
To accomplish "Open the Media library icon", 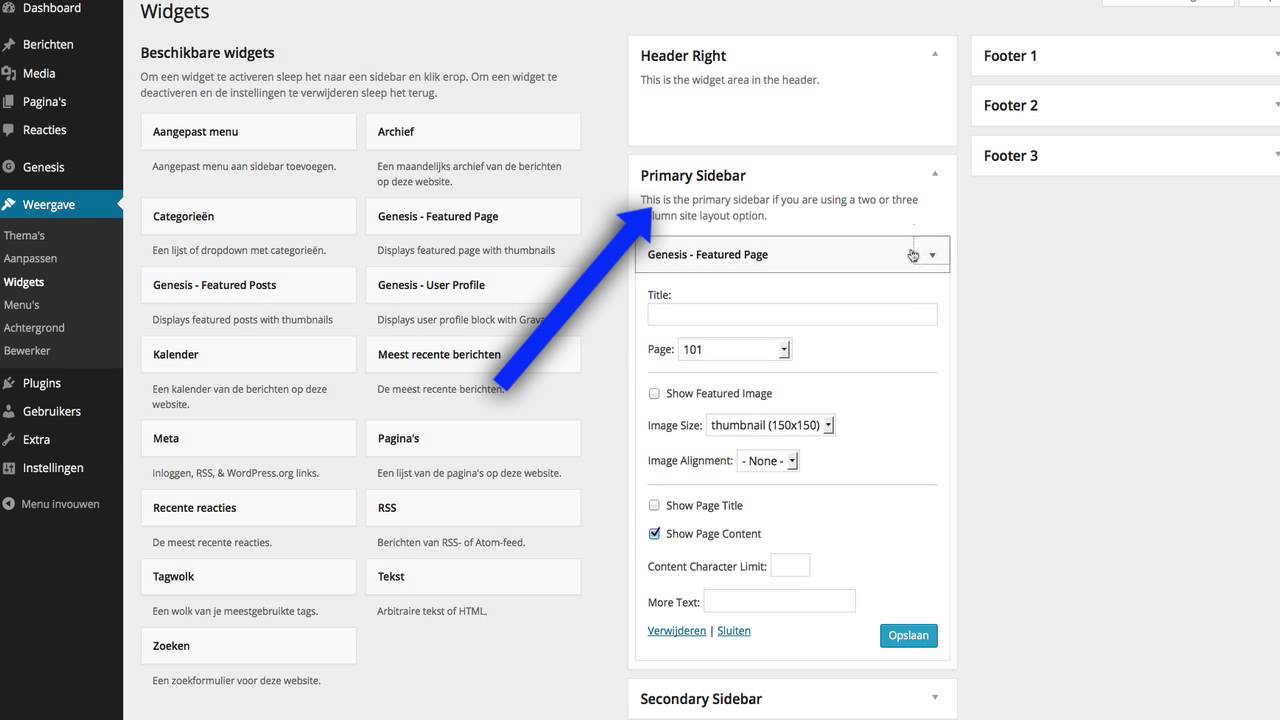I will point(9,73).
